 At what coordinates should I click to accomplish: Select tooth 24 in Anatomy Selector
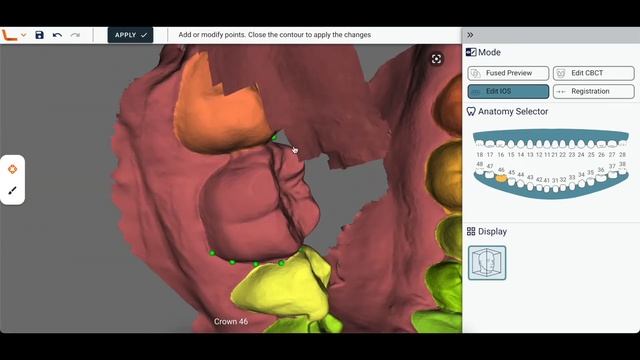point(581,144)
